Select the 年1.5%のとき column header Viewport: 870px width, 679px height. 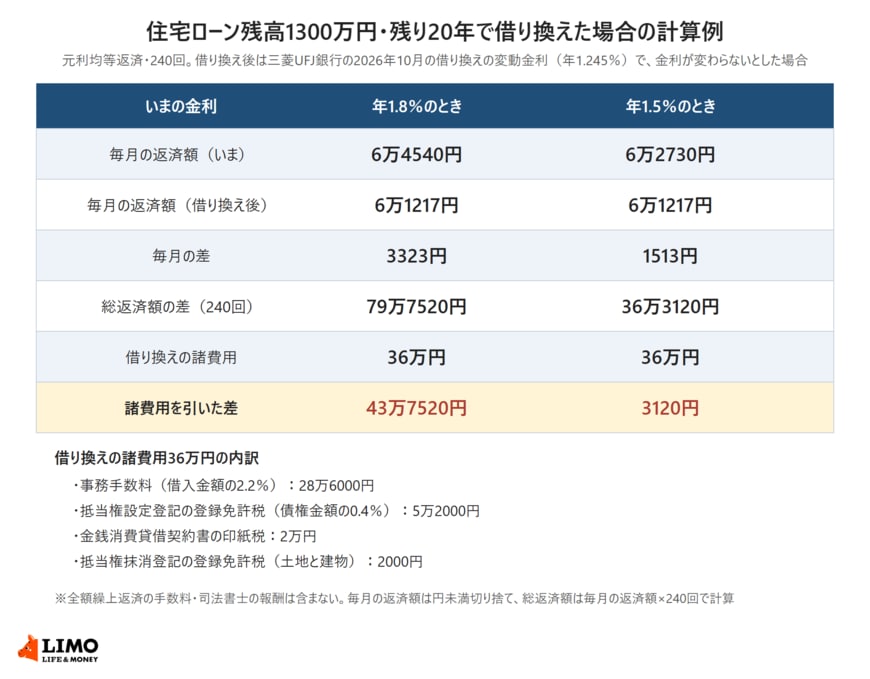pyautogui.click(x=671, y=106)
